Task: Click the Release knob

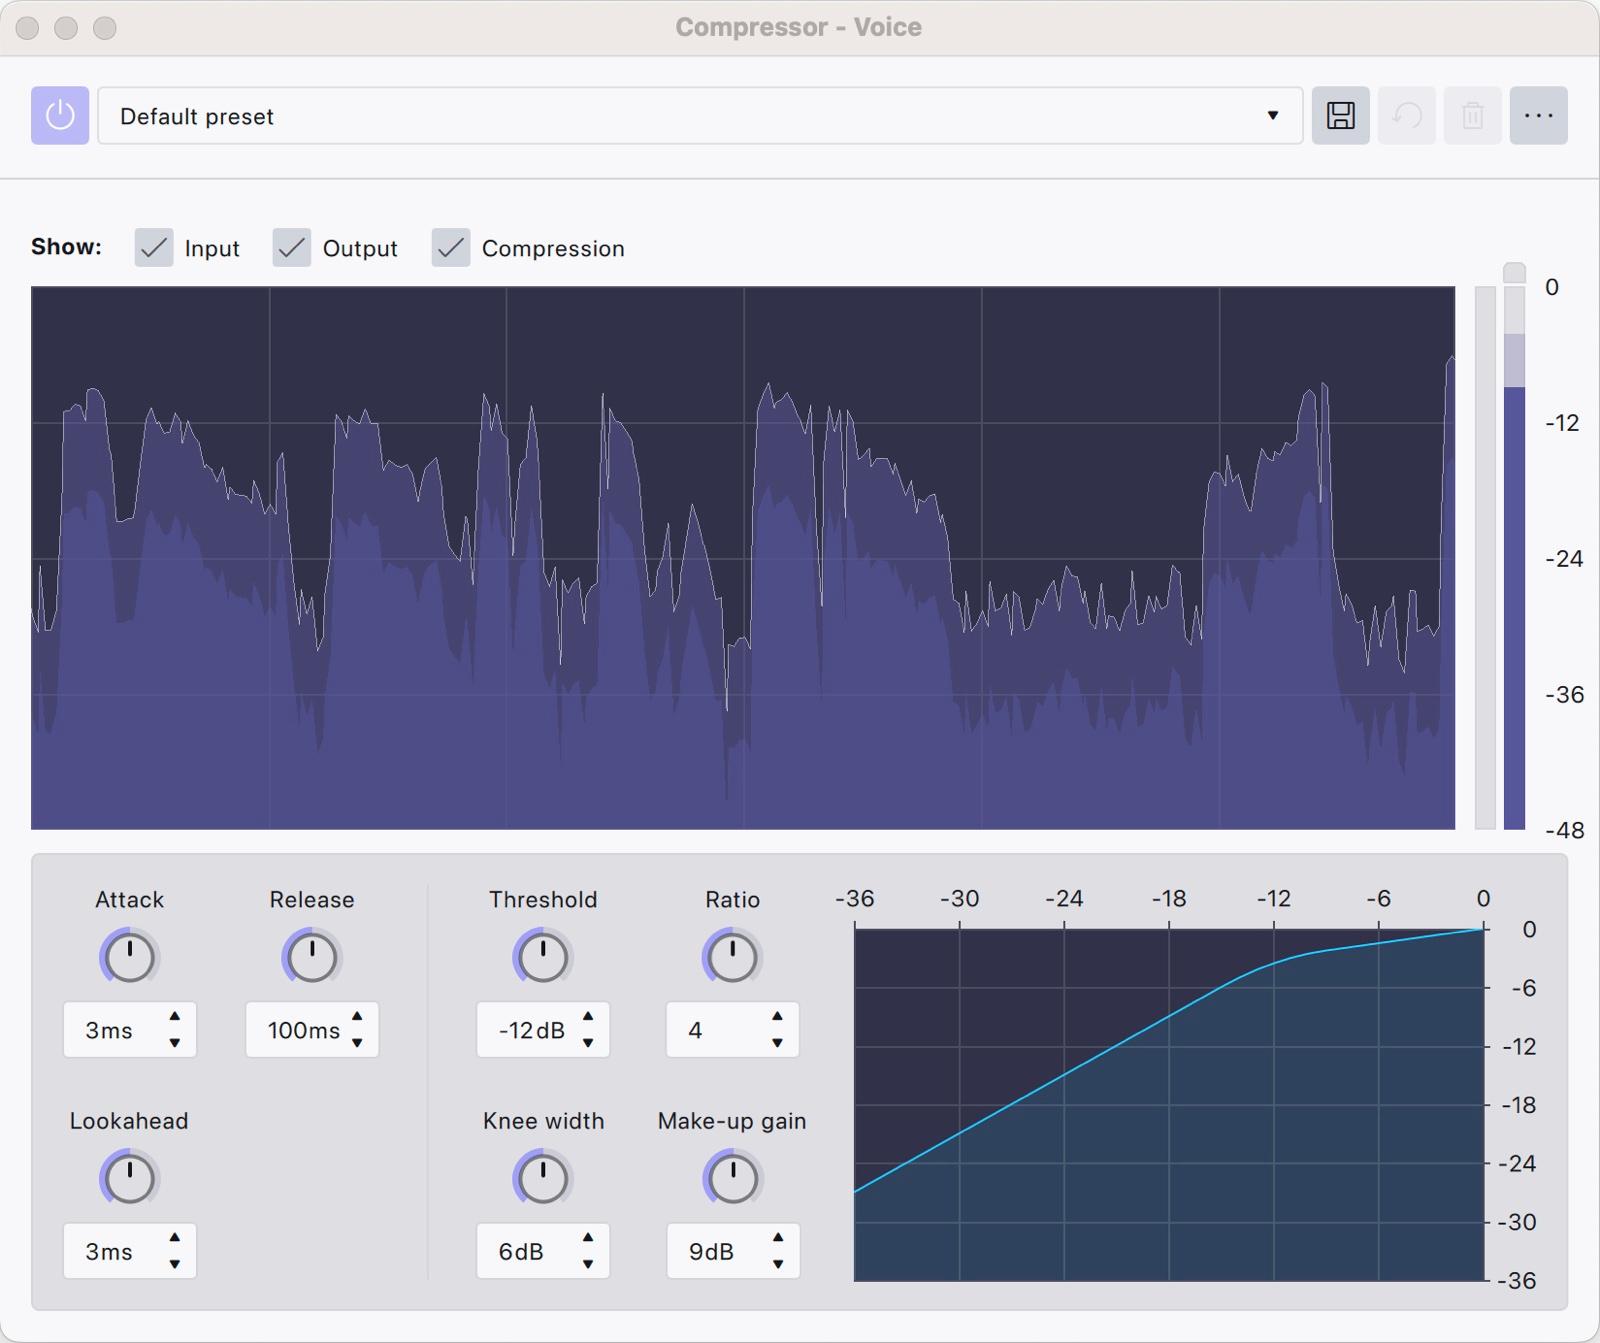Action: 311,957
